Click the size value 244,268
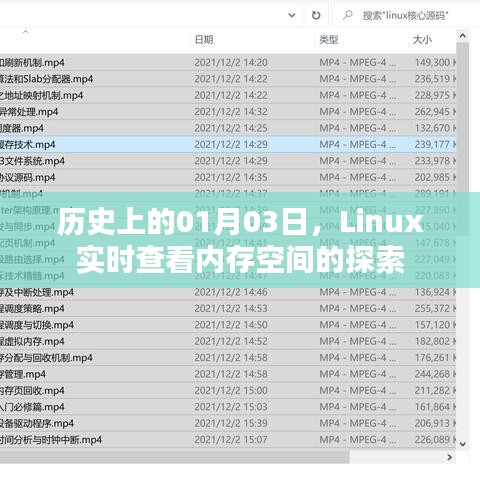Screen dimensions: 480x480 pos(432,374)
